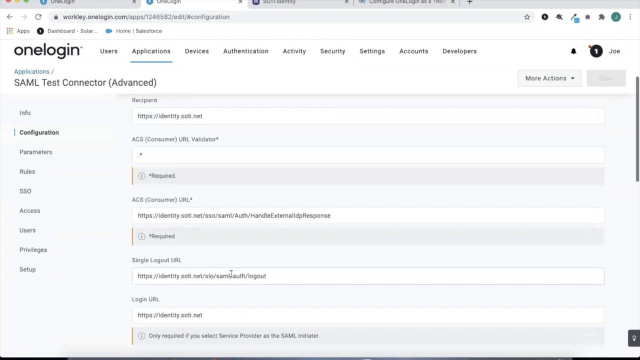Image resolution: width=640 pixels, height=360 pixels.
Task: Close the Configure OneLogin browser tab
Action: click(452, 2)
